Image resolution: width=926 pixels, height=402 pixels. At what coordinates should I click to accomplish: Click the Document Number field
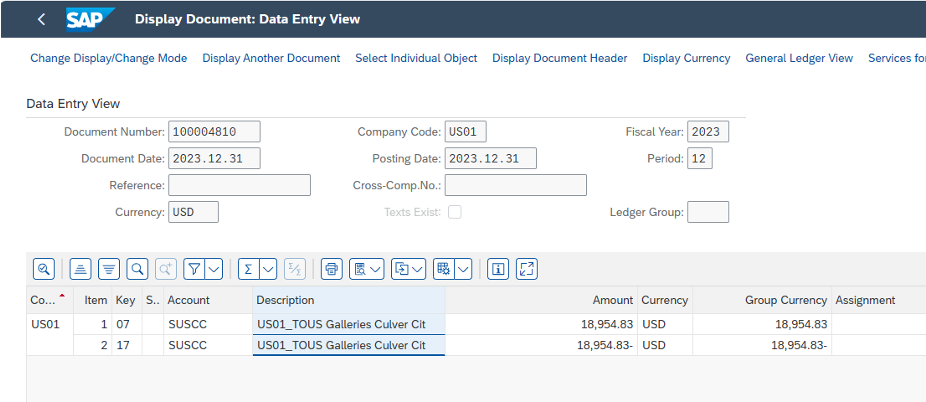pos(214,132)
